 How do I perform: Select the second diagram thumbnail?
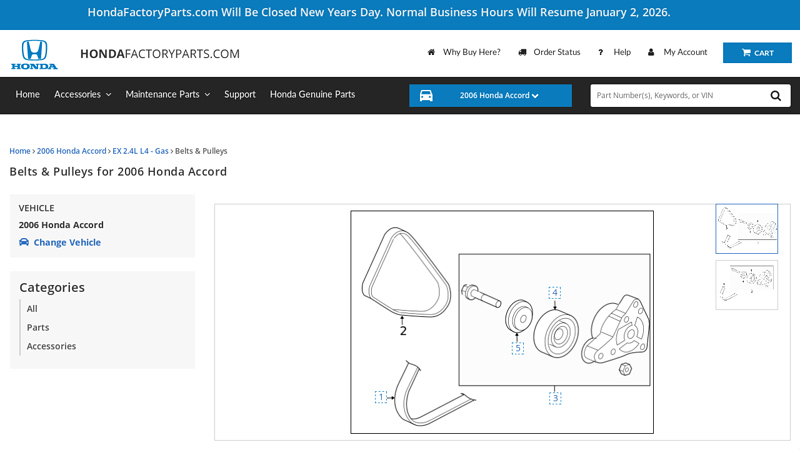pyautogui.click(x=746, y=285)
